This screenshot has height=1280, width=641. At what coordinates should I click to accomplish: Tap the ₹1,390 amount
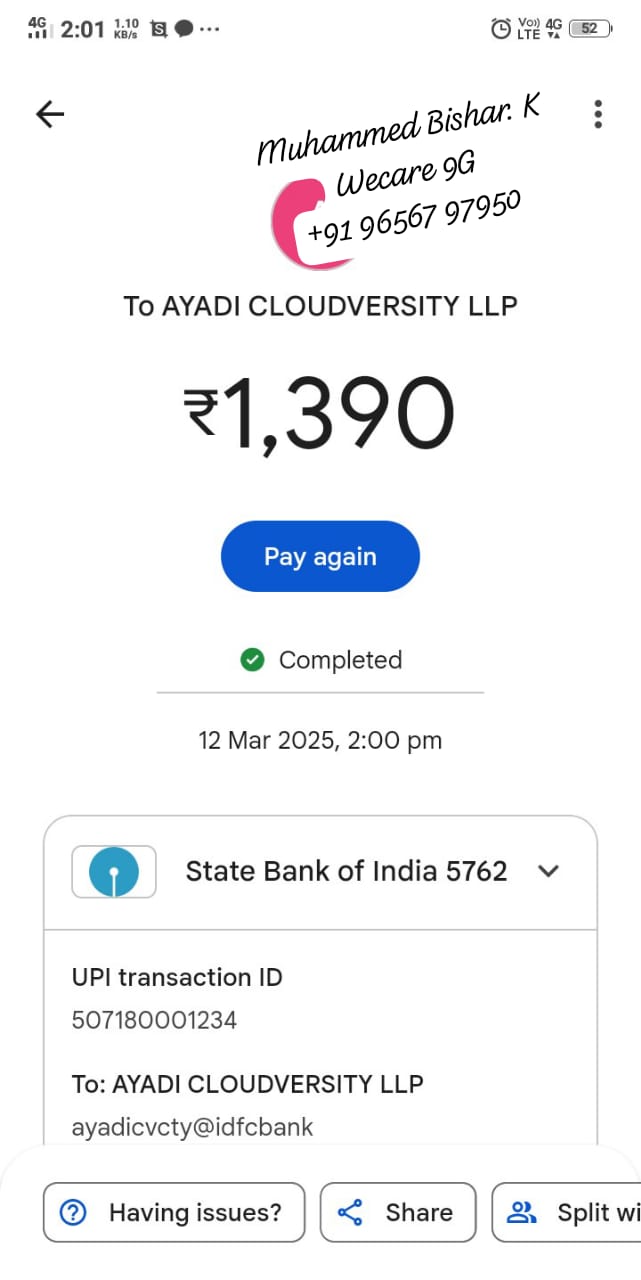tap(320, 413)
